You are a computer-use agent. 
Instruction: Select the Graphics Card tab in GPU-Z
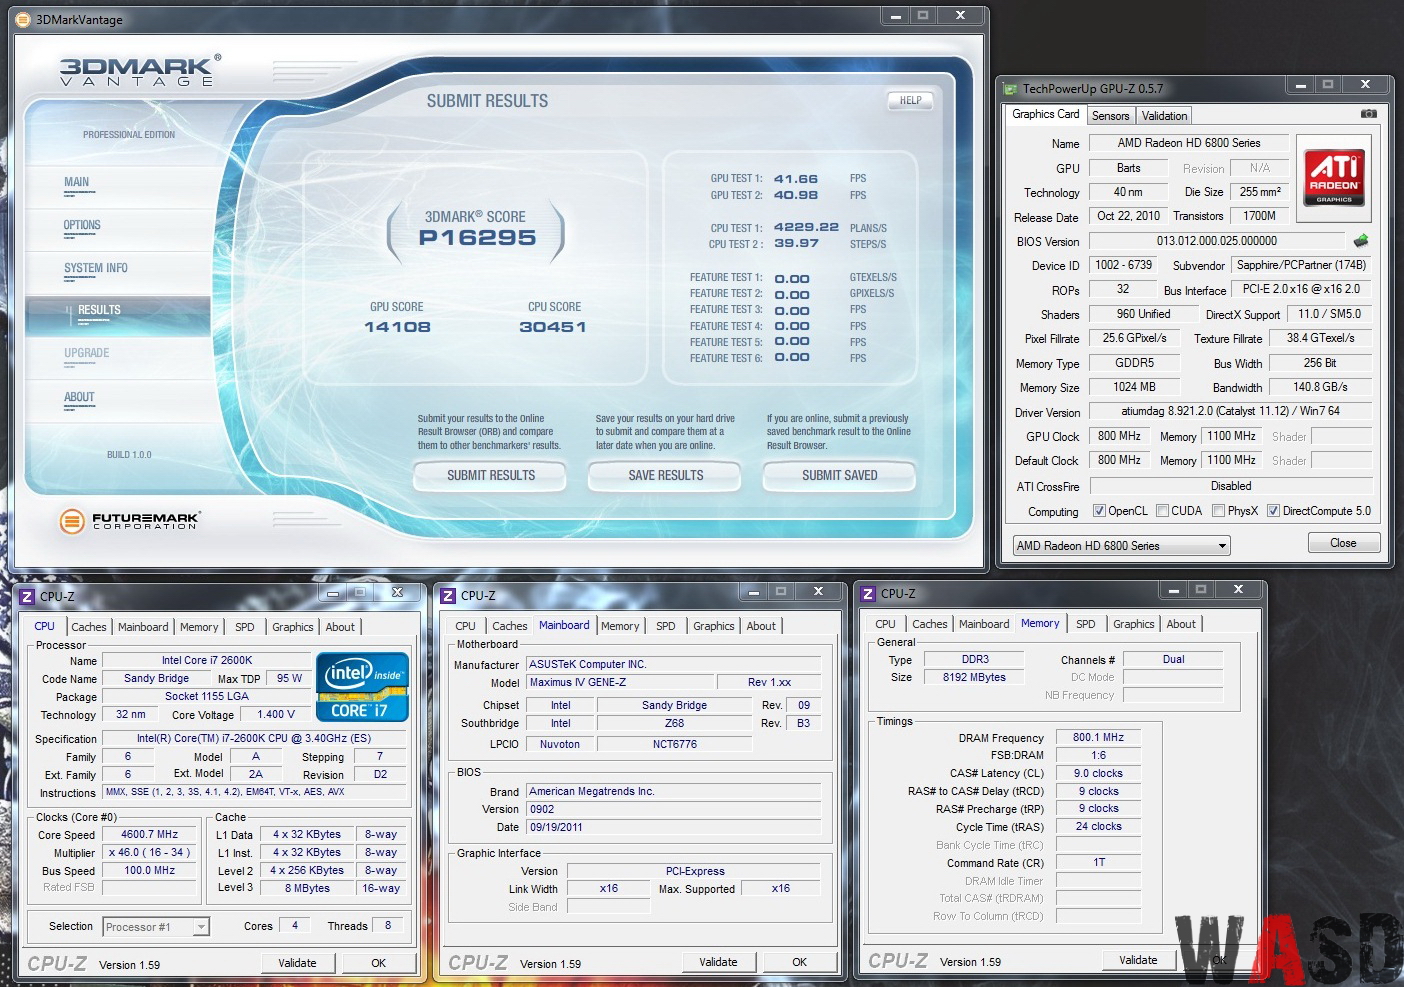pyautogui.click(x=1045, y=114)
